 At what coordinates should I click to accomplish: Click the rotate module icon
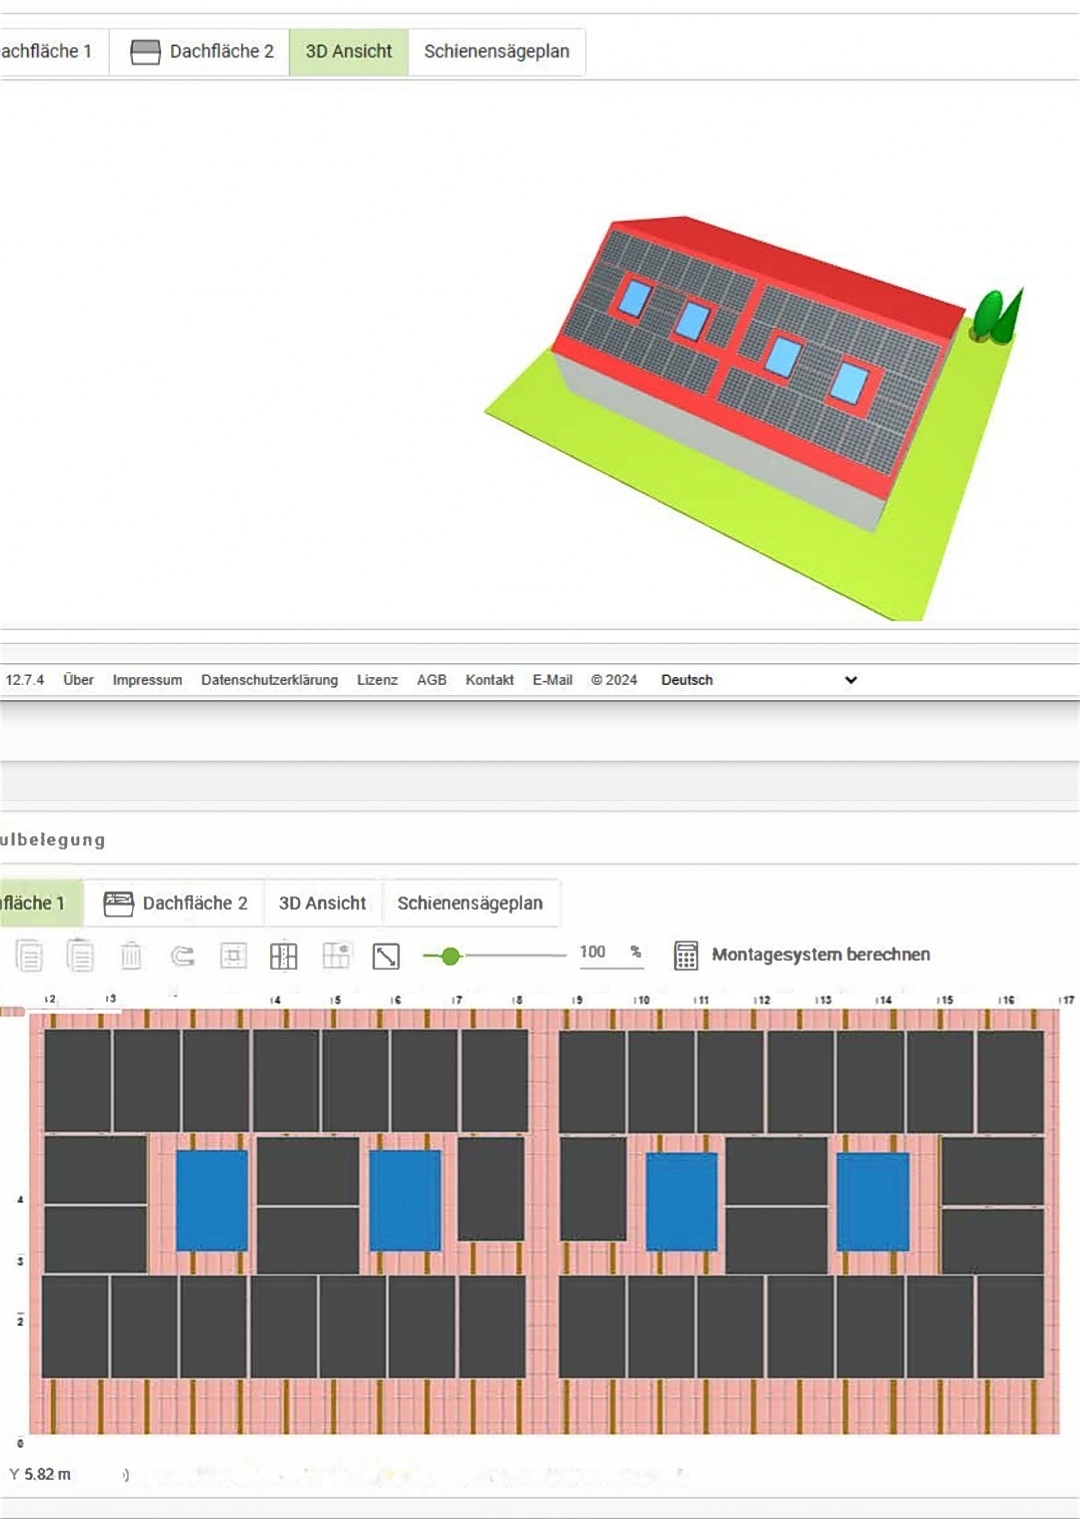[182, 956]
